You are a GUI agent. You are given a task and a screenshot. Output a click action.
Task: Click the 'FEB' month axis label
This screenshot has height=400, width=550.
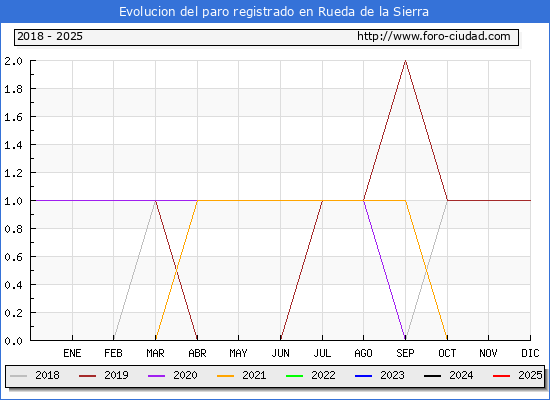pos(113,353)
